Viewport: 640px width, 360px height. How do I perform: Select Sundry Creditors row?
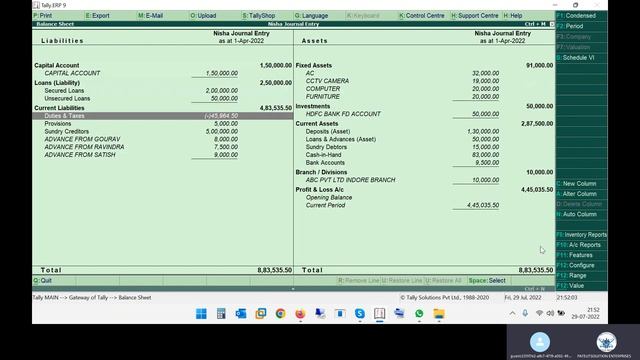pos(162,131)
